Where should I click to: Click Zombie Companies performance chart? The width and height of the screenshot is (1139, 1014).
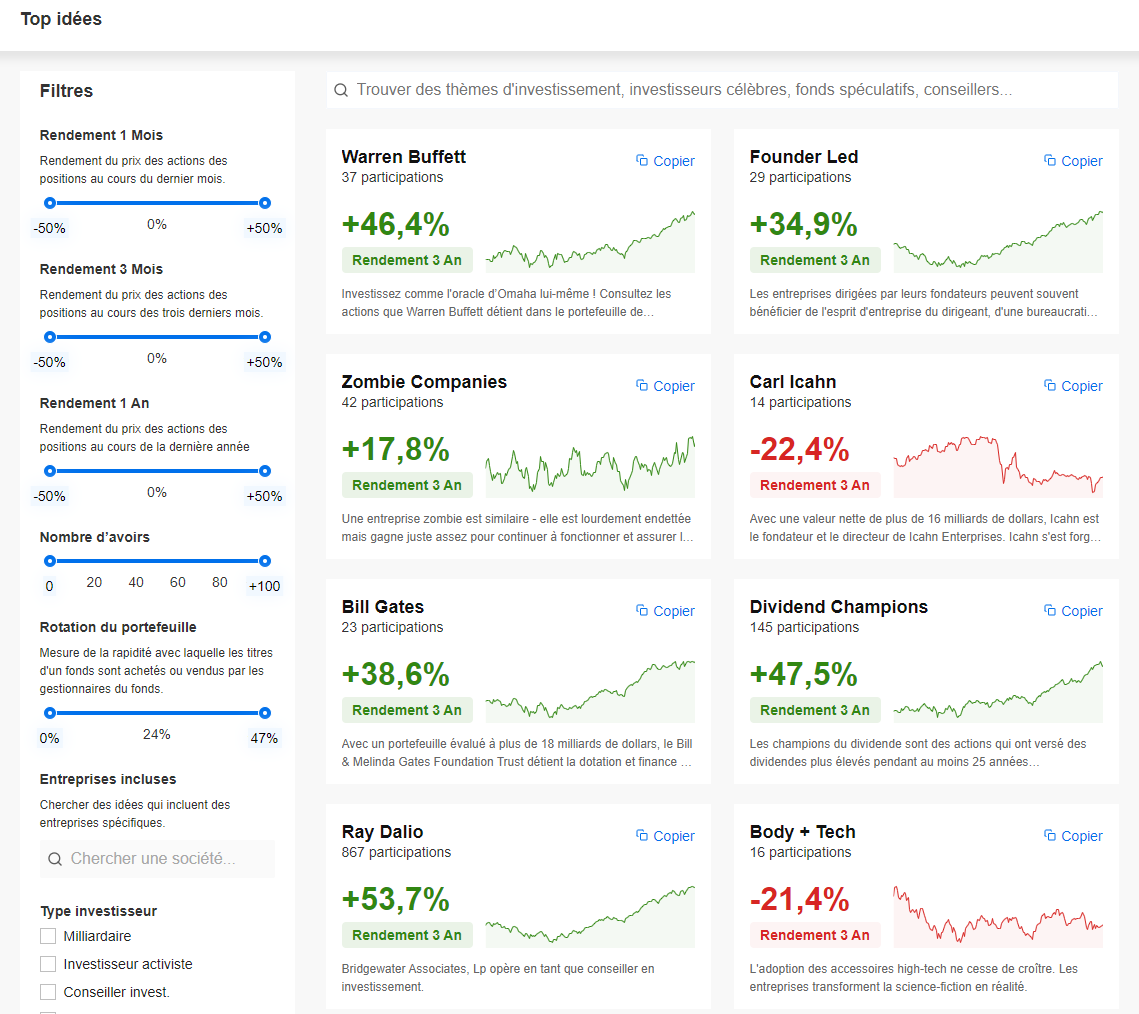coord(591,466)
